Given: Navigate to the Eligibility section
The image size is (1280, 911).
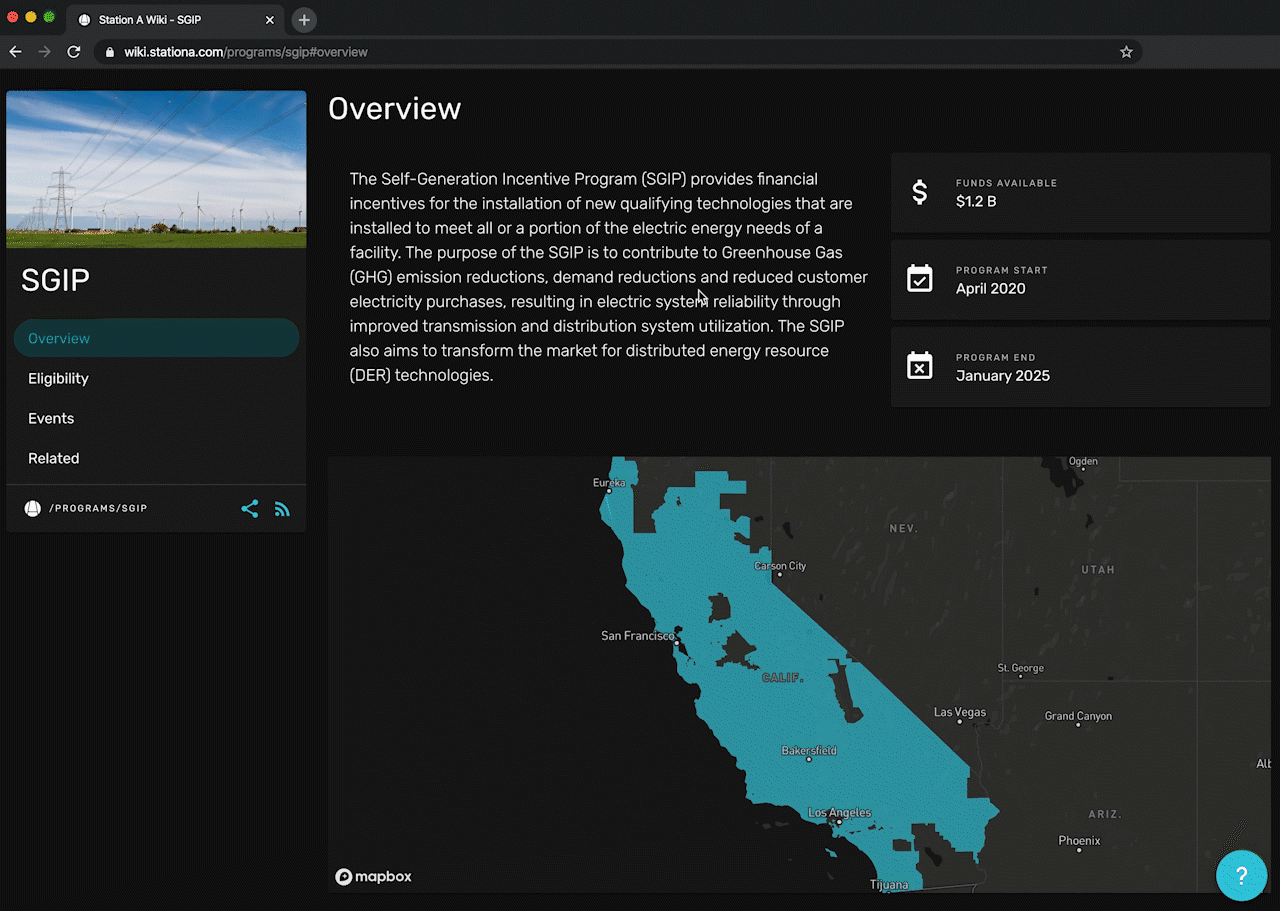Looking at the screenshot, I should coord(58,378).
